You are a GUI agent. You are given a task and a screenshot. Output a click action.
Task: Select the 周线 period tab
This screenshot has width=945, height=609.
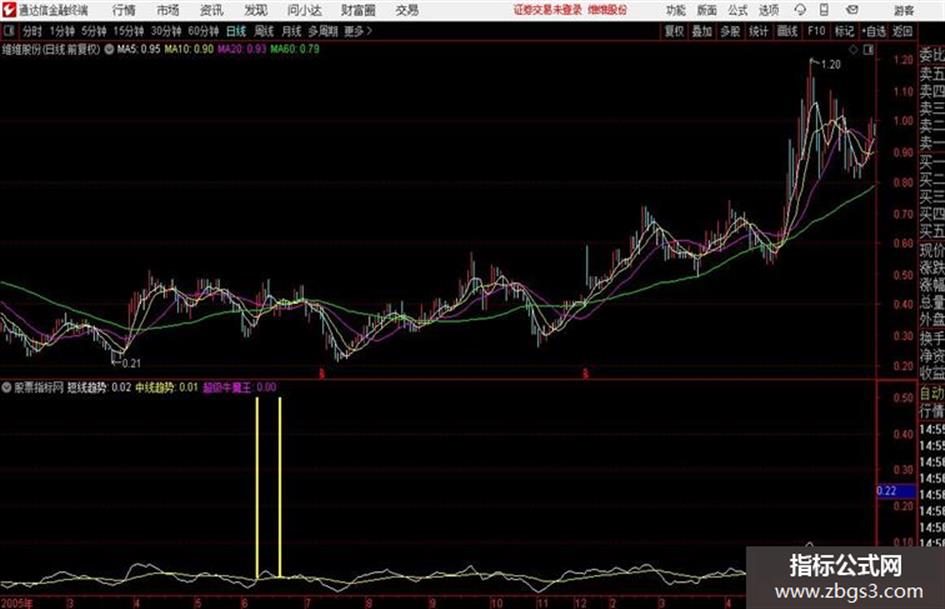(x=264, y=31)
